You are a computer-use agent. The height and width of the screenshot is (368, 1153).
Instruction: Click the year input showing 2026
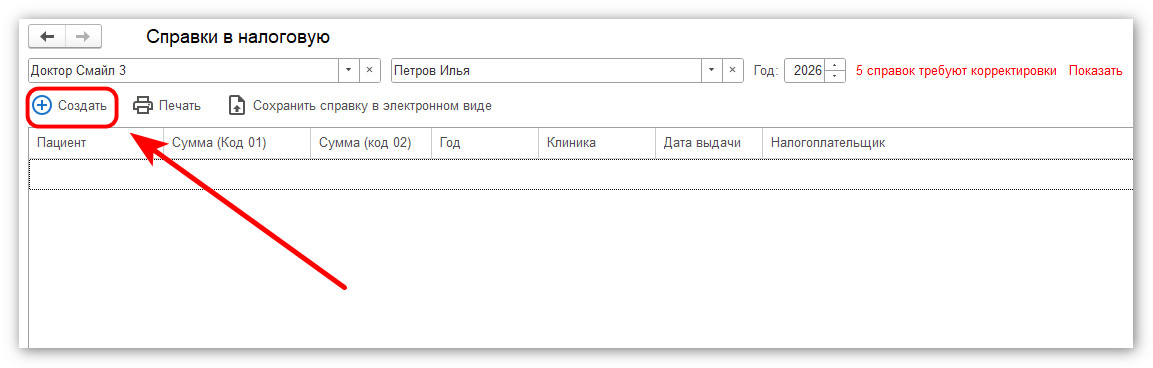(x=805, y=71)
